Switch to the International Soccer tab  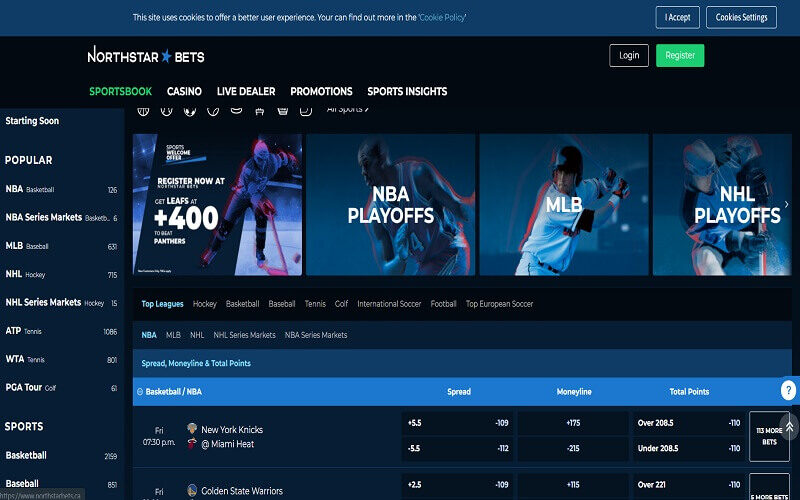pyautogui.click(x=389, y=304)
